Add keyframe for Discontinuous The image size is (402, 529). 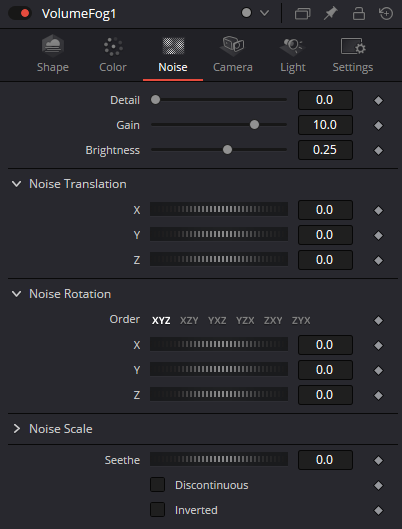click(378, 485)
